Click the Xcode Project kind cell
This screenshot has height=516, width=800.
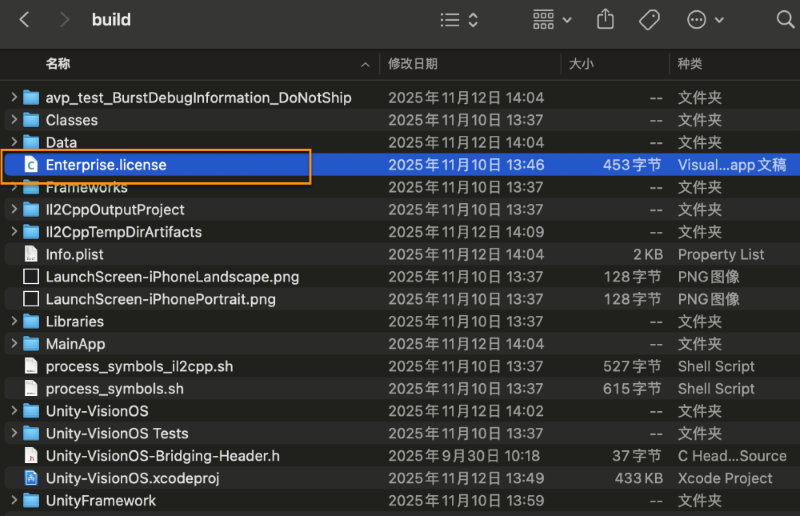tap(725, 478)
